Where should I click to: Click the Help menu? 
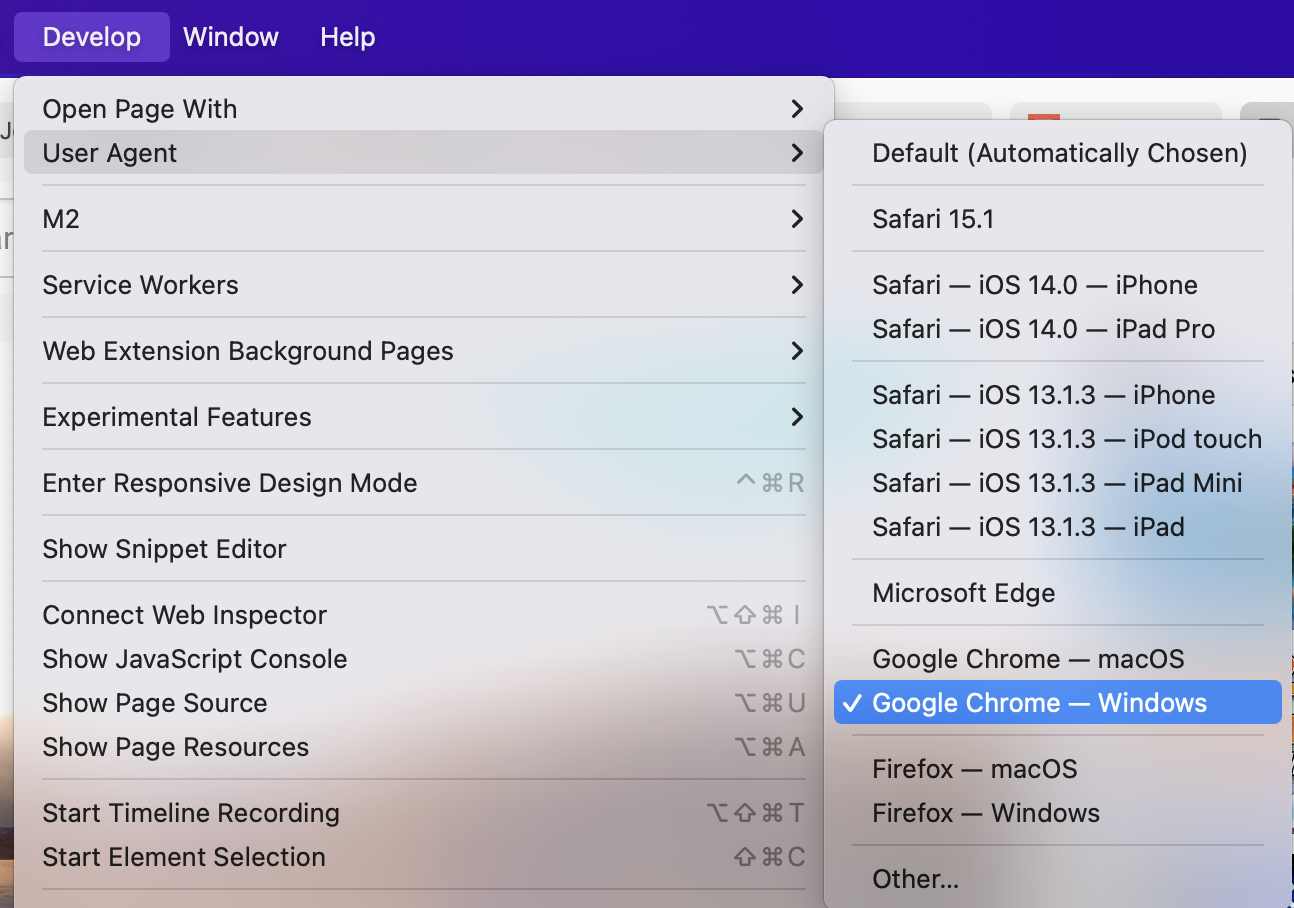(347, 37)
